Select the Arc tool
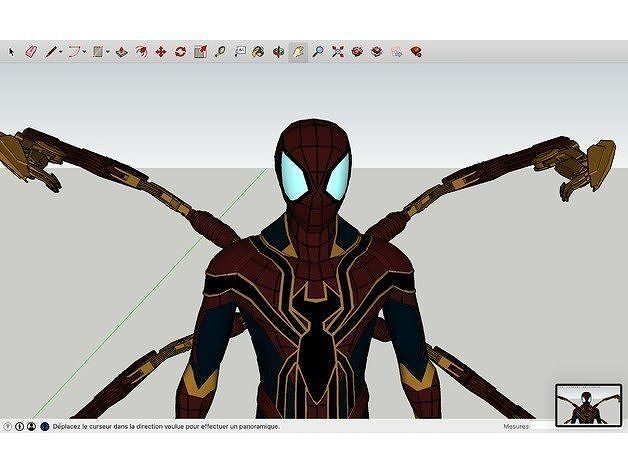 click(74, 52)
